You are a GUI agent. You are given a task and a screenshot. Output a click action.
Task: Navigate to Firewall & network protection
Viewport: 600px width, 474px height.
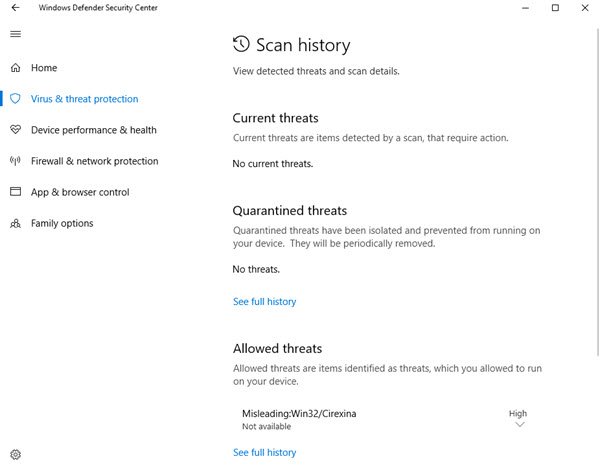point(94,161)
